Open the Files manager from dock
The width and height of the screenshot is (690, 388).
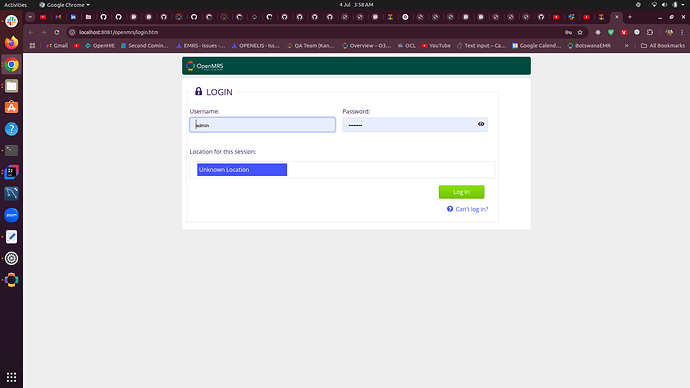11,86
